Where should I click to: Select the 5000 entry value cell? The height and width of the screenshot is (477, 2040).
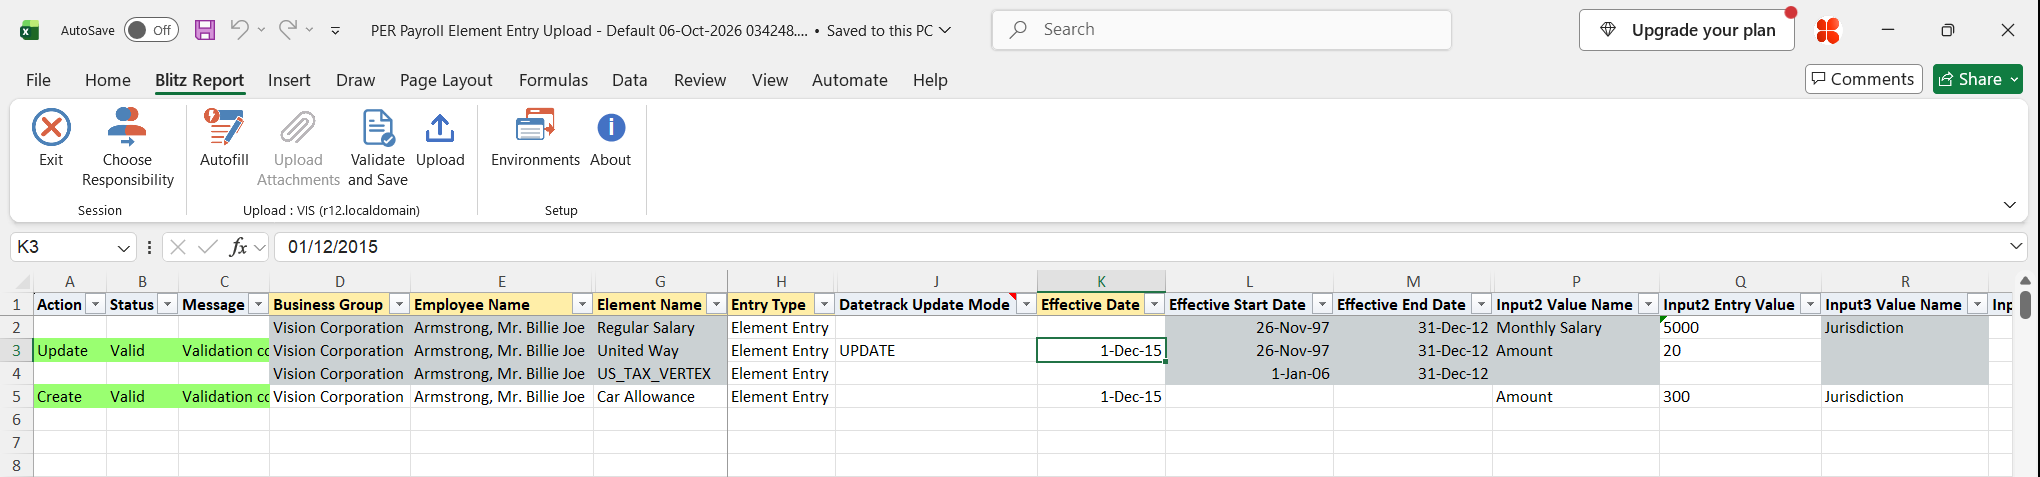tap(1740, 328)
